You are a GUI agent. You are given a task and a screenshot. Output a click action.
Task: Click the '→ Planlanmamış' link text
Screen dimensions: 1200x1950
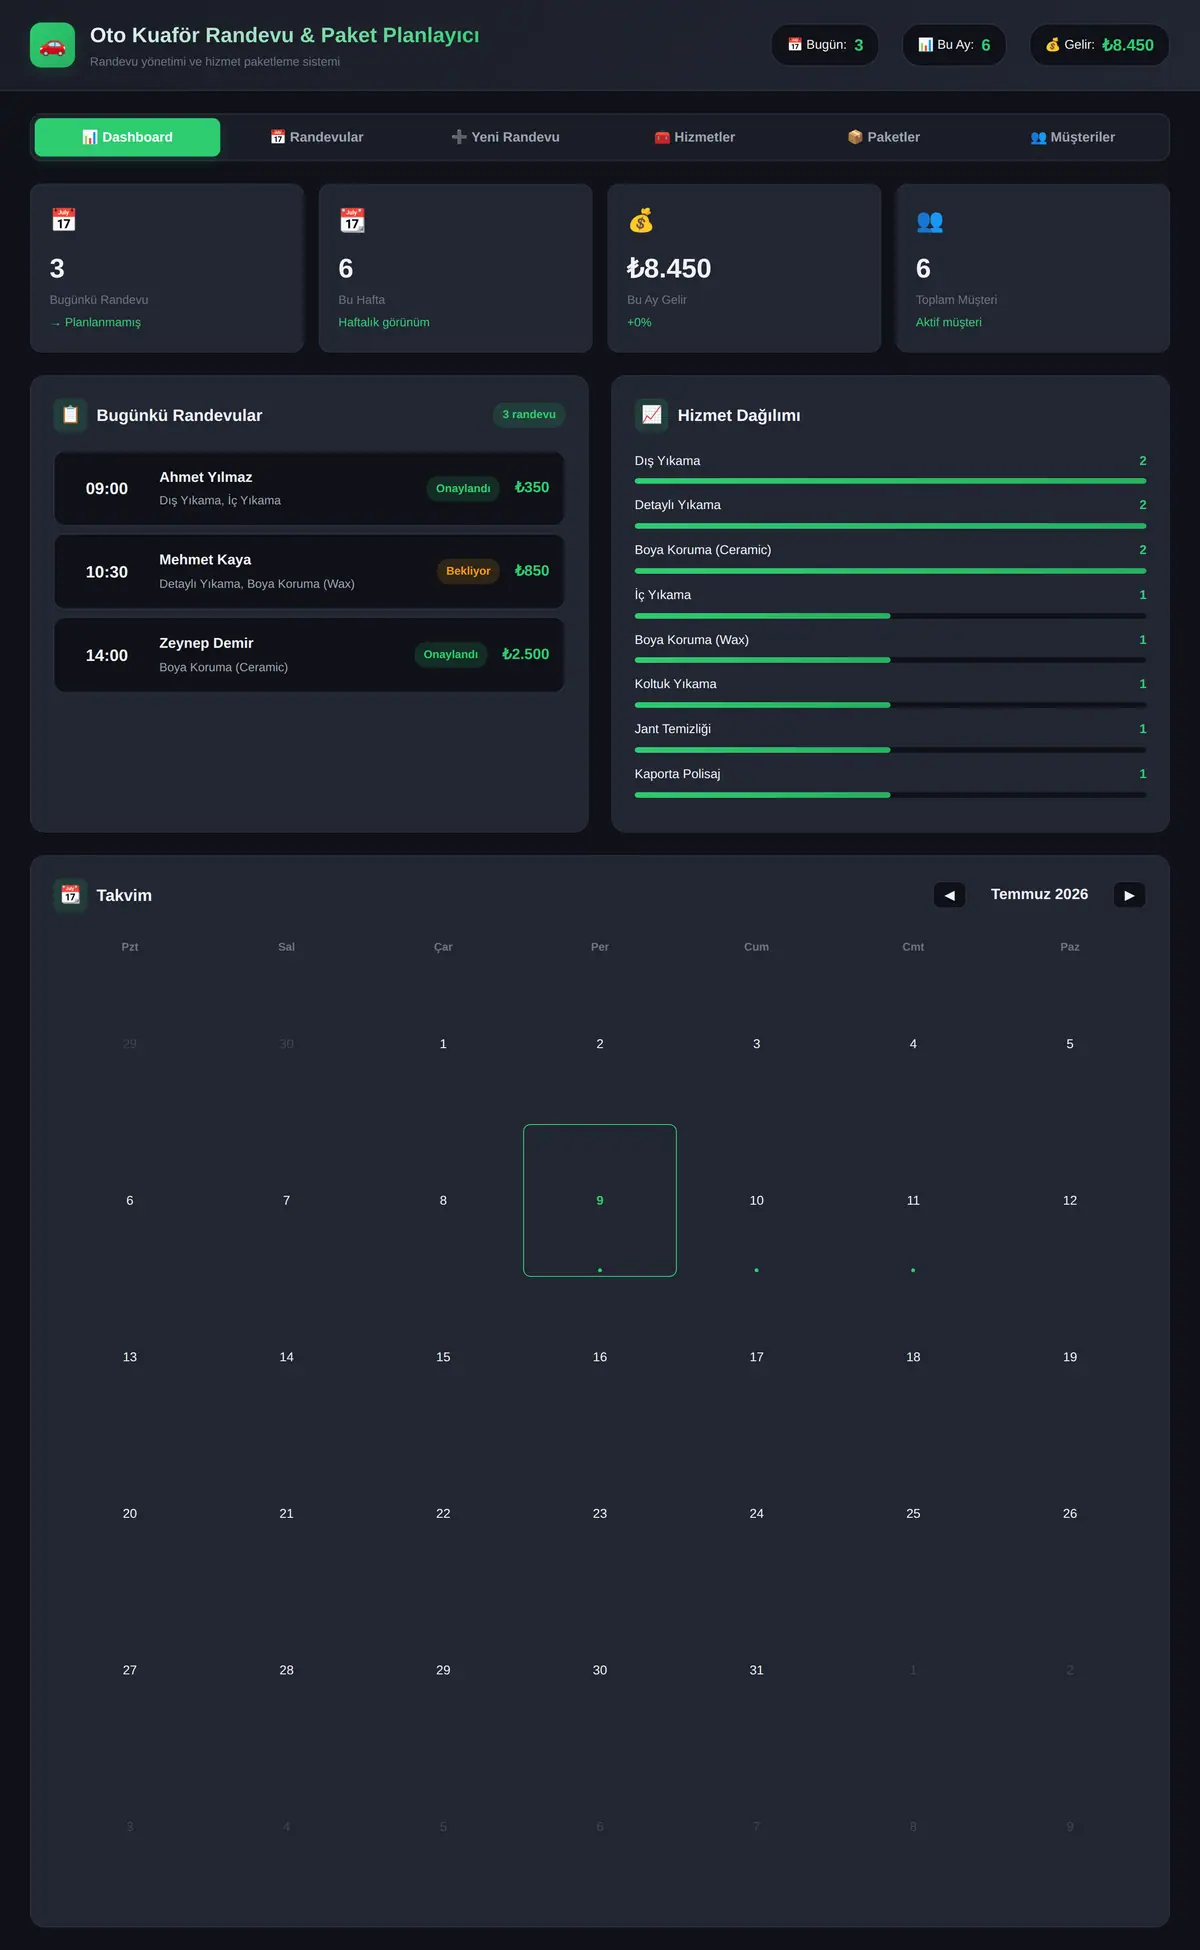[95, 322]
